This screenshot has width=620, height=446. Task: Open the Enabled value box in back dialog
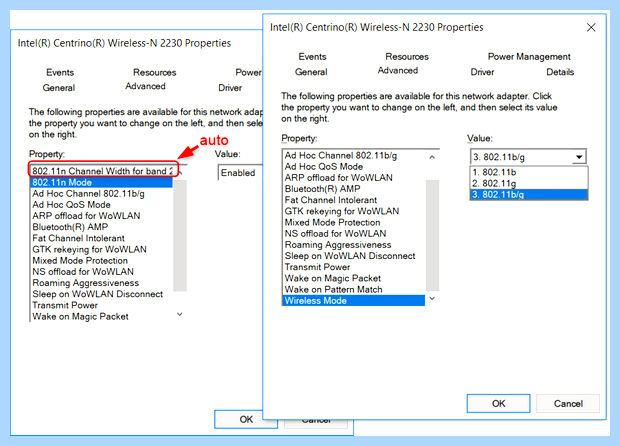[240, 173]
